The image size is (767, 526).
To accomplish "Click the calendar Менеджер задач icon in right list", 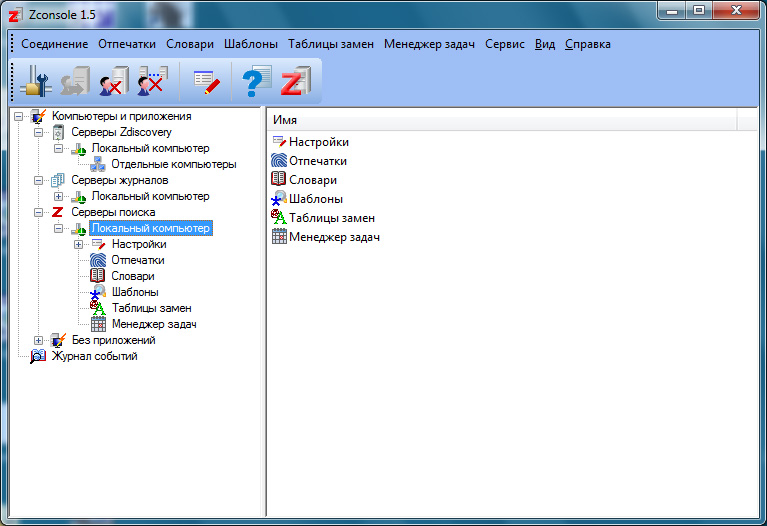I will [x=279, y=236].
